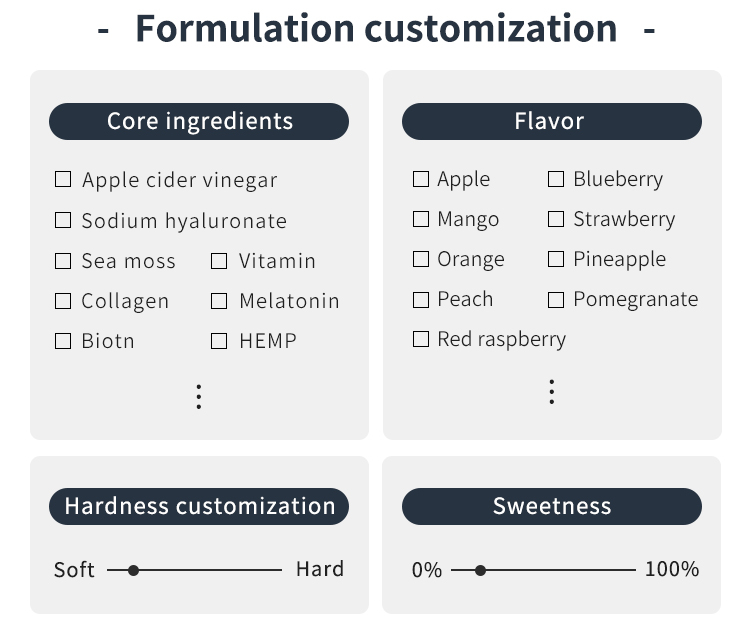This screenshot has height=636, width=750.
Task: Enable the Sea moss ingredient checkbox
Action: (x=63, y=261)
